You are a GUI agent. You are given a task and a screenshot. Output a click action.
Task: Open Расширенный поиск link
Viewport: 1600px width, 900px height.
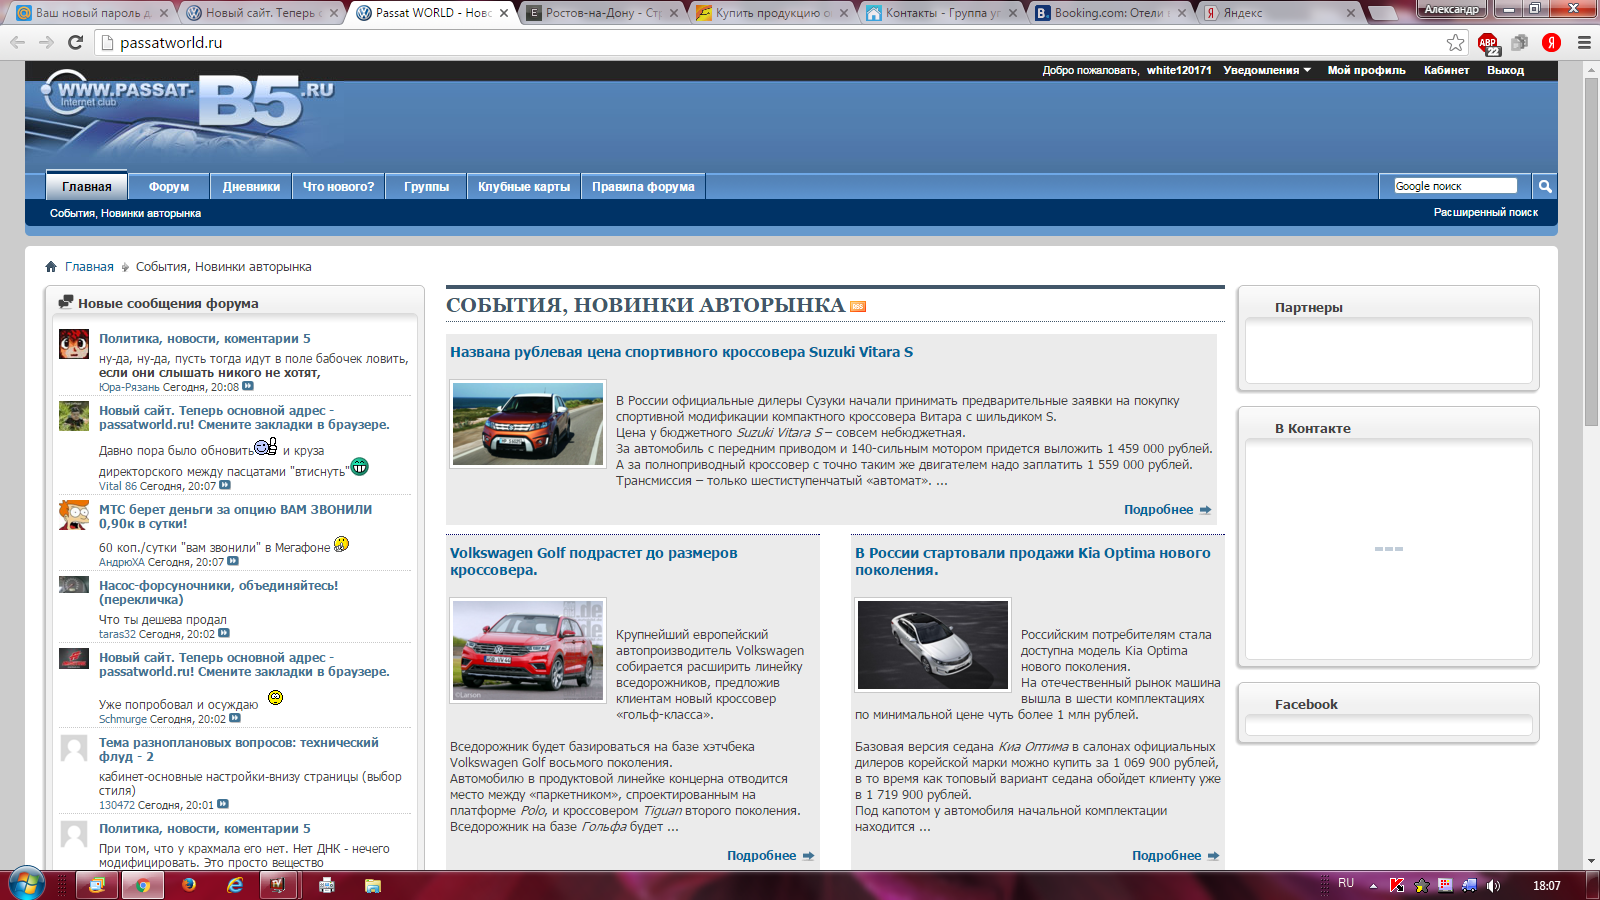click(1485, 212)
